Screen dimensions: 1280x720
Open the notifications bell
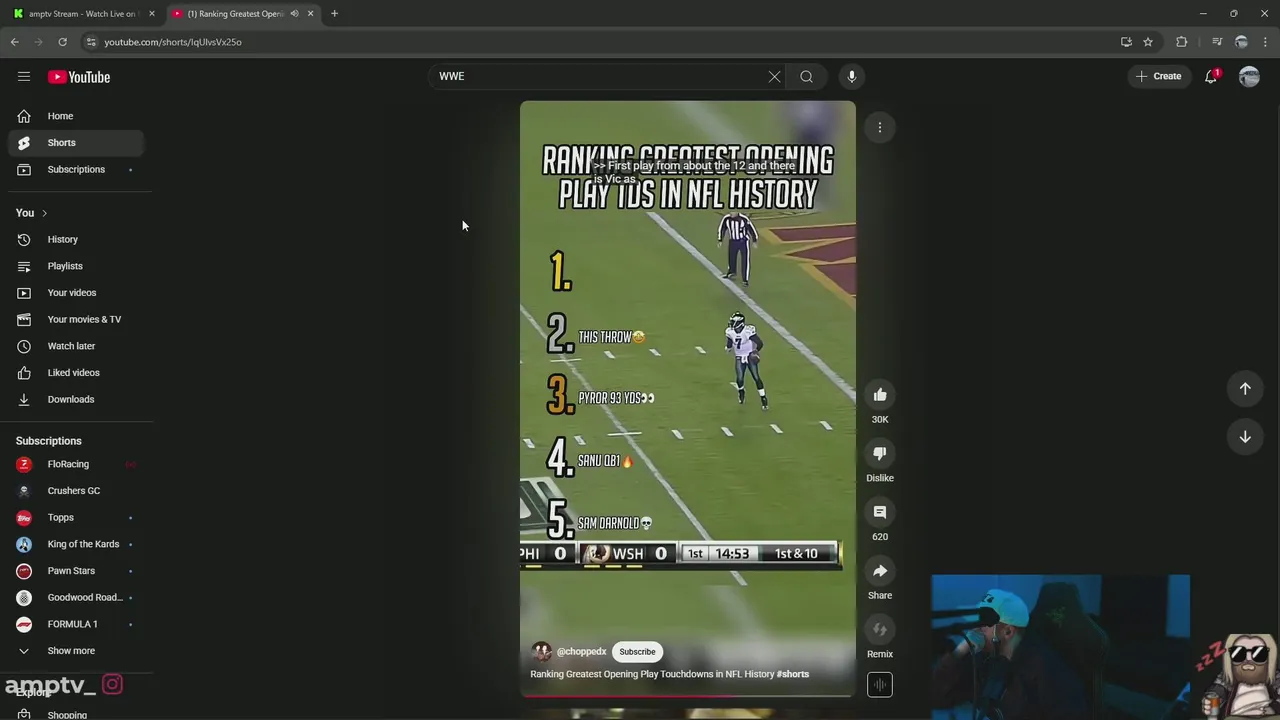tap(1211, 76)
